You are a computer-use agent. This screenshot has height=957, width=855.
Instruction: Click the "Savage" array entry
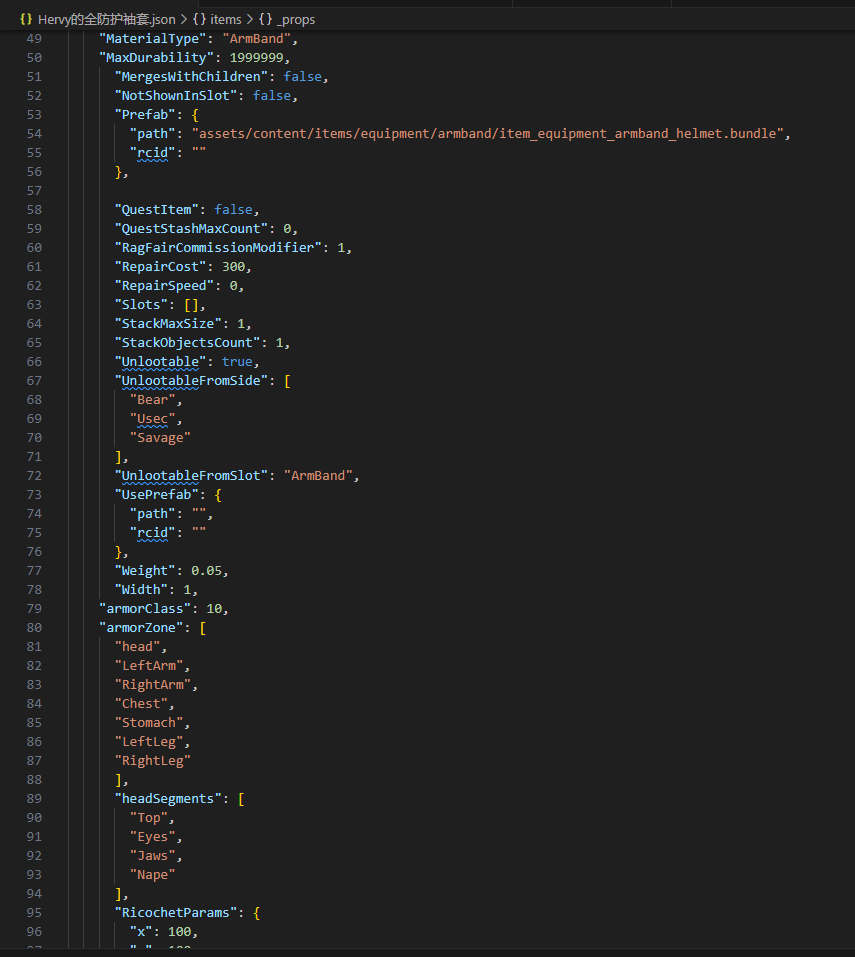160,437
